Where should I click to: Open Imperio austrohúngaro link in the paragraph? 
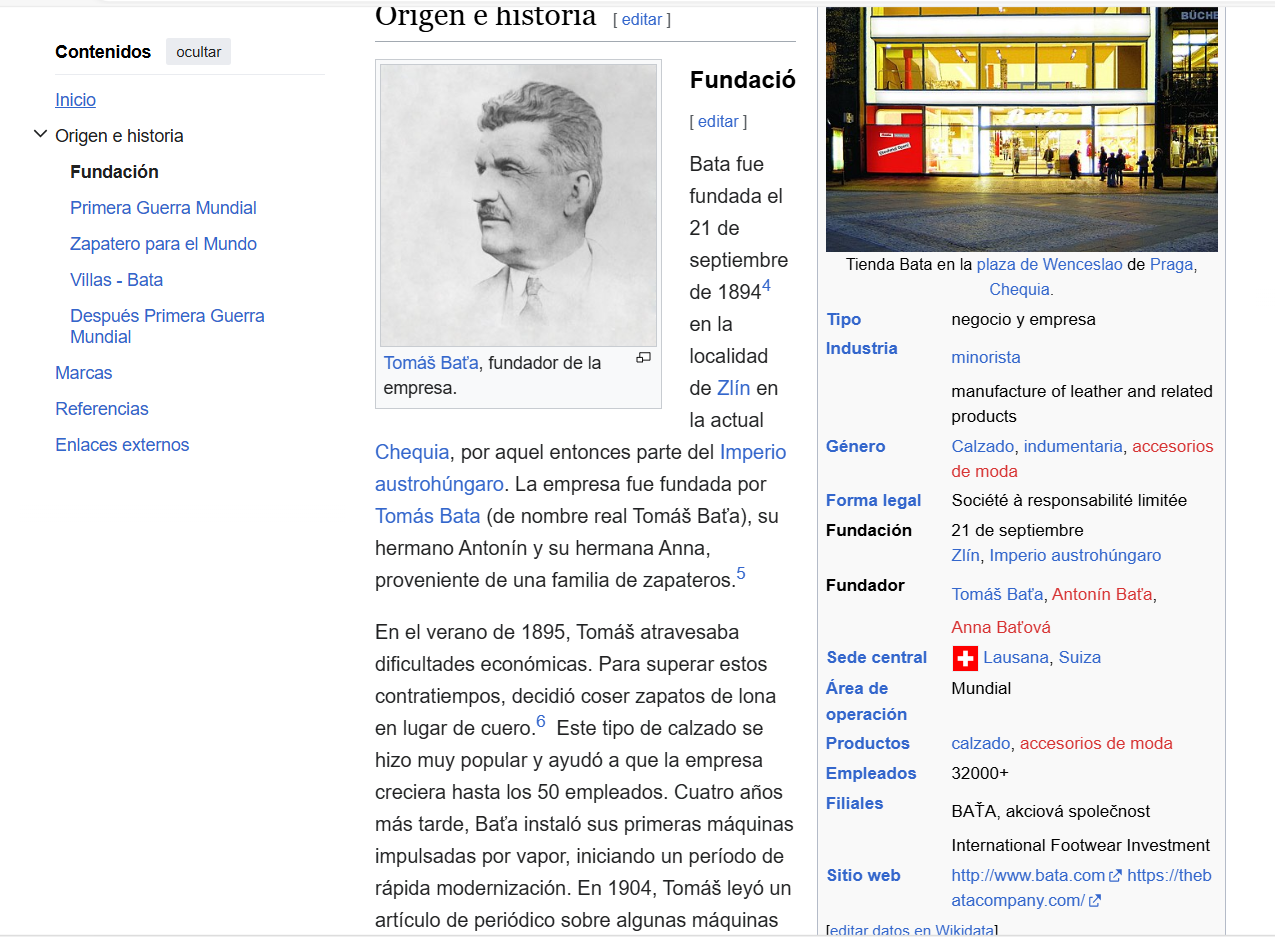click(x=581, y=468)
